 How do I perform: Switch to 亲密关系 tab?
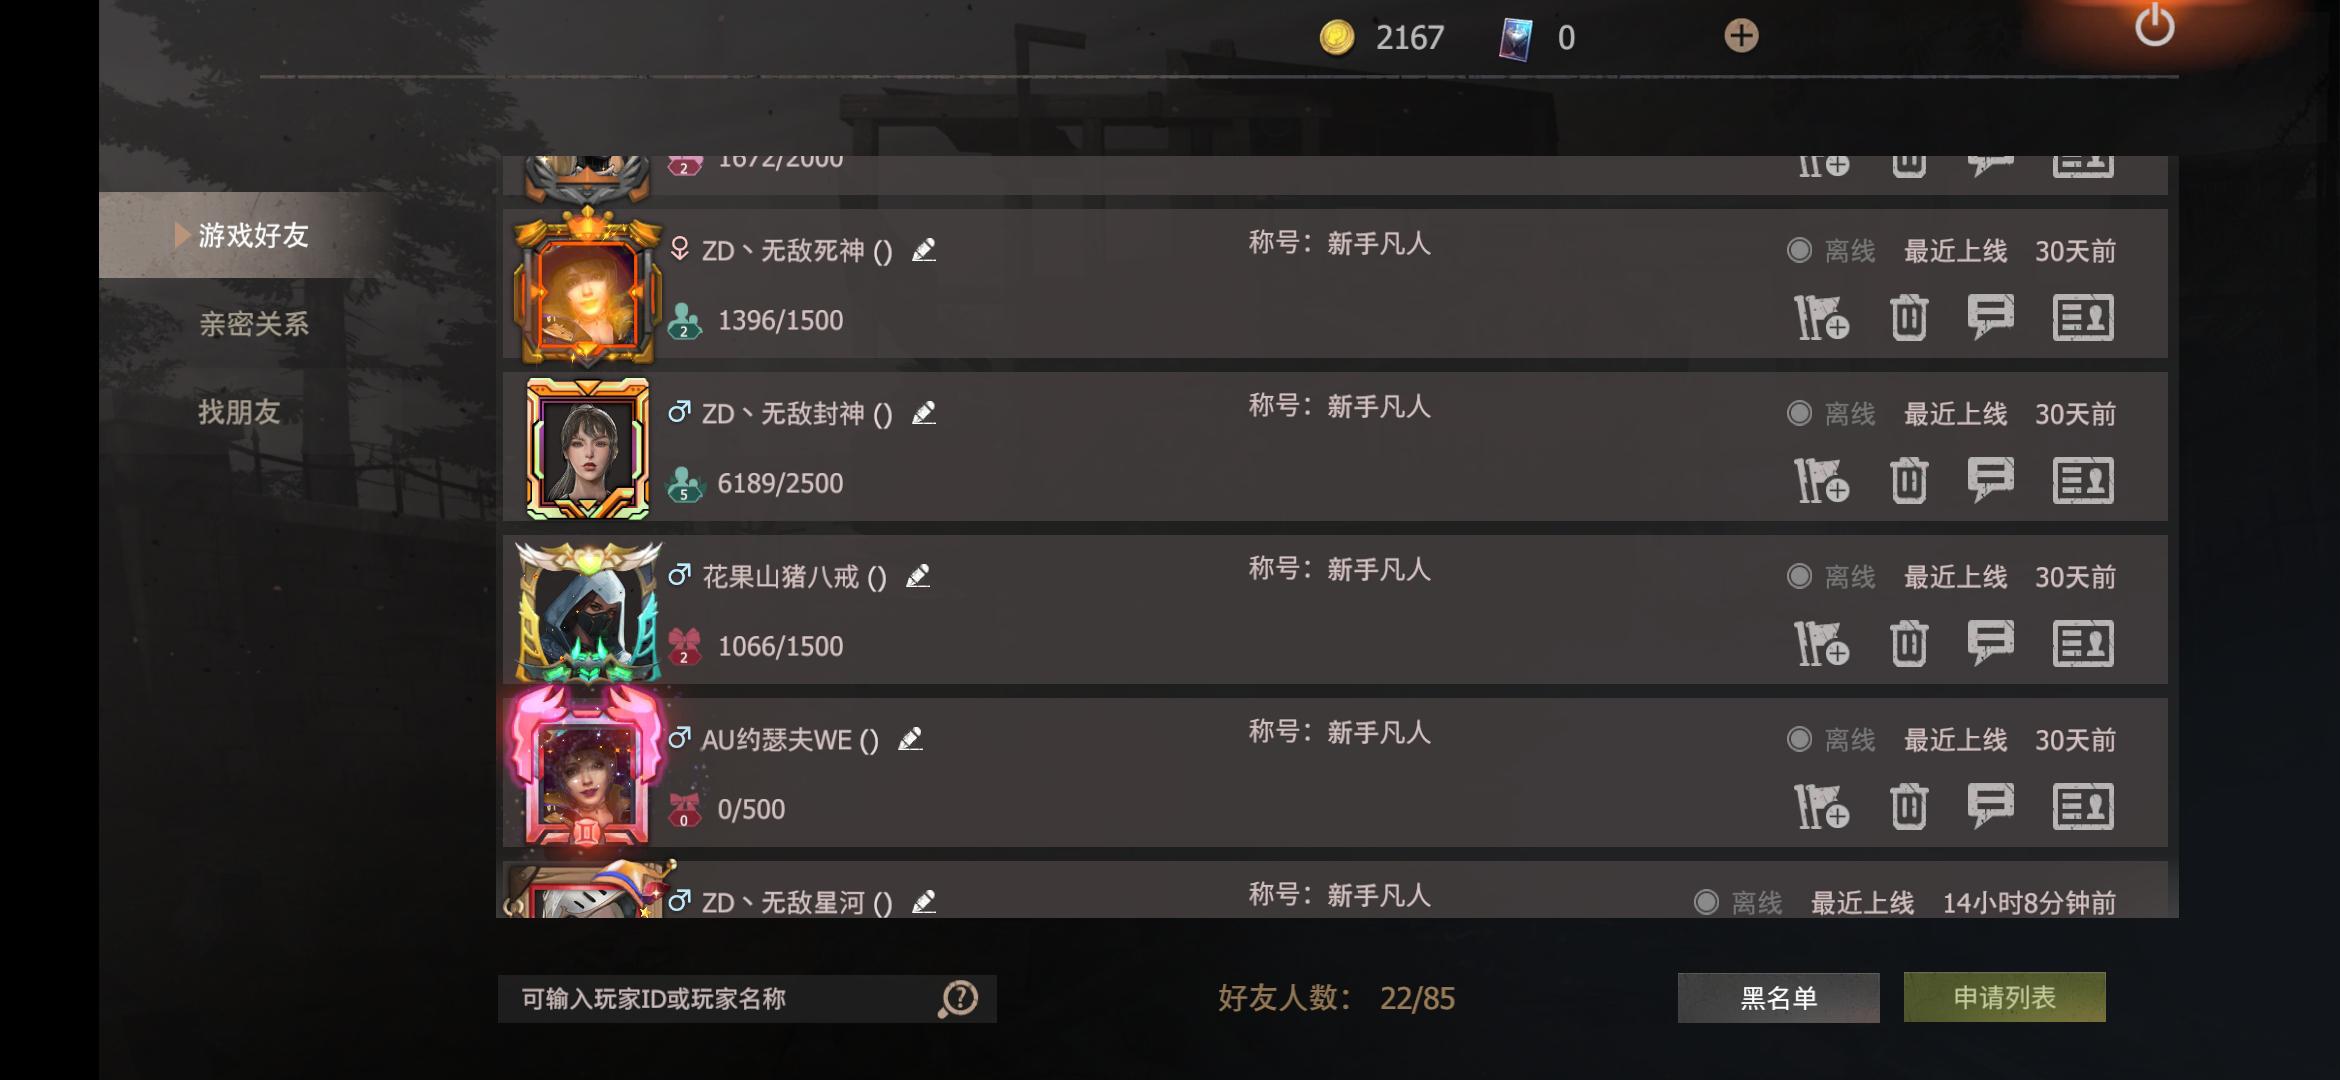(253, 323)
